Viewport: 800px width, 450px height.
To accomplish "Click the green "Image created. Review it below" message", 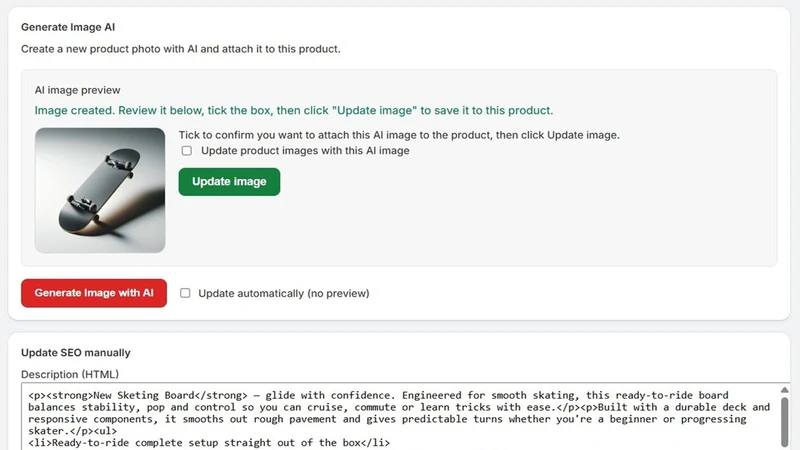I will [x=294, y=110].
